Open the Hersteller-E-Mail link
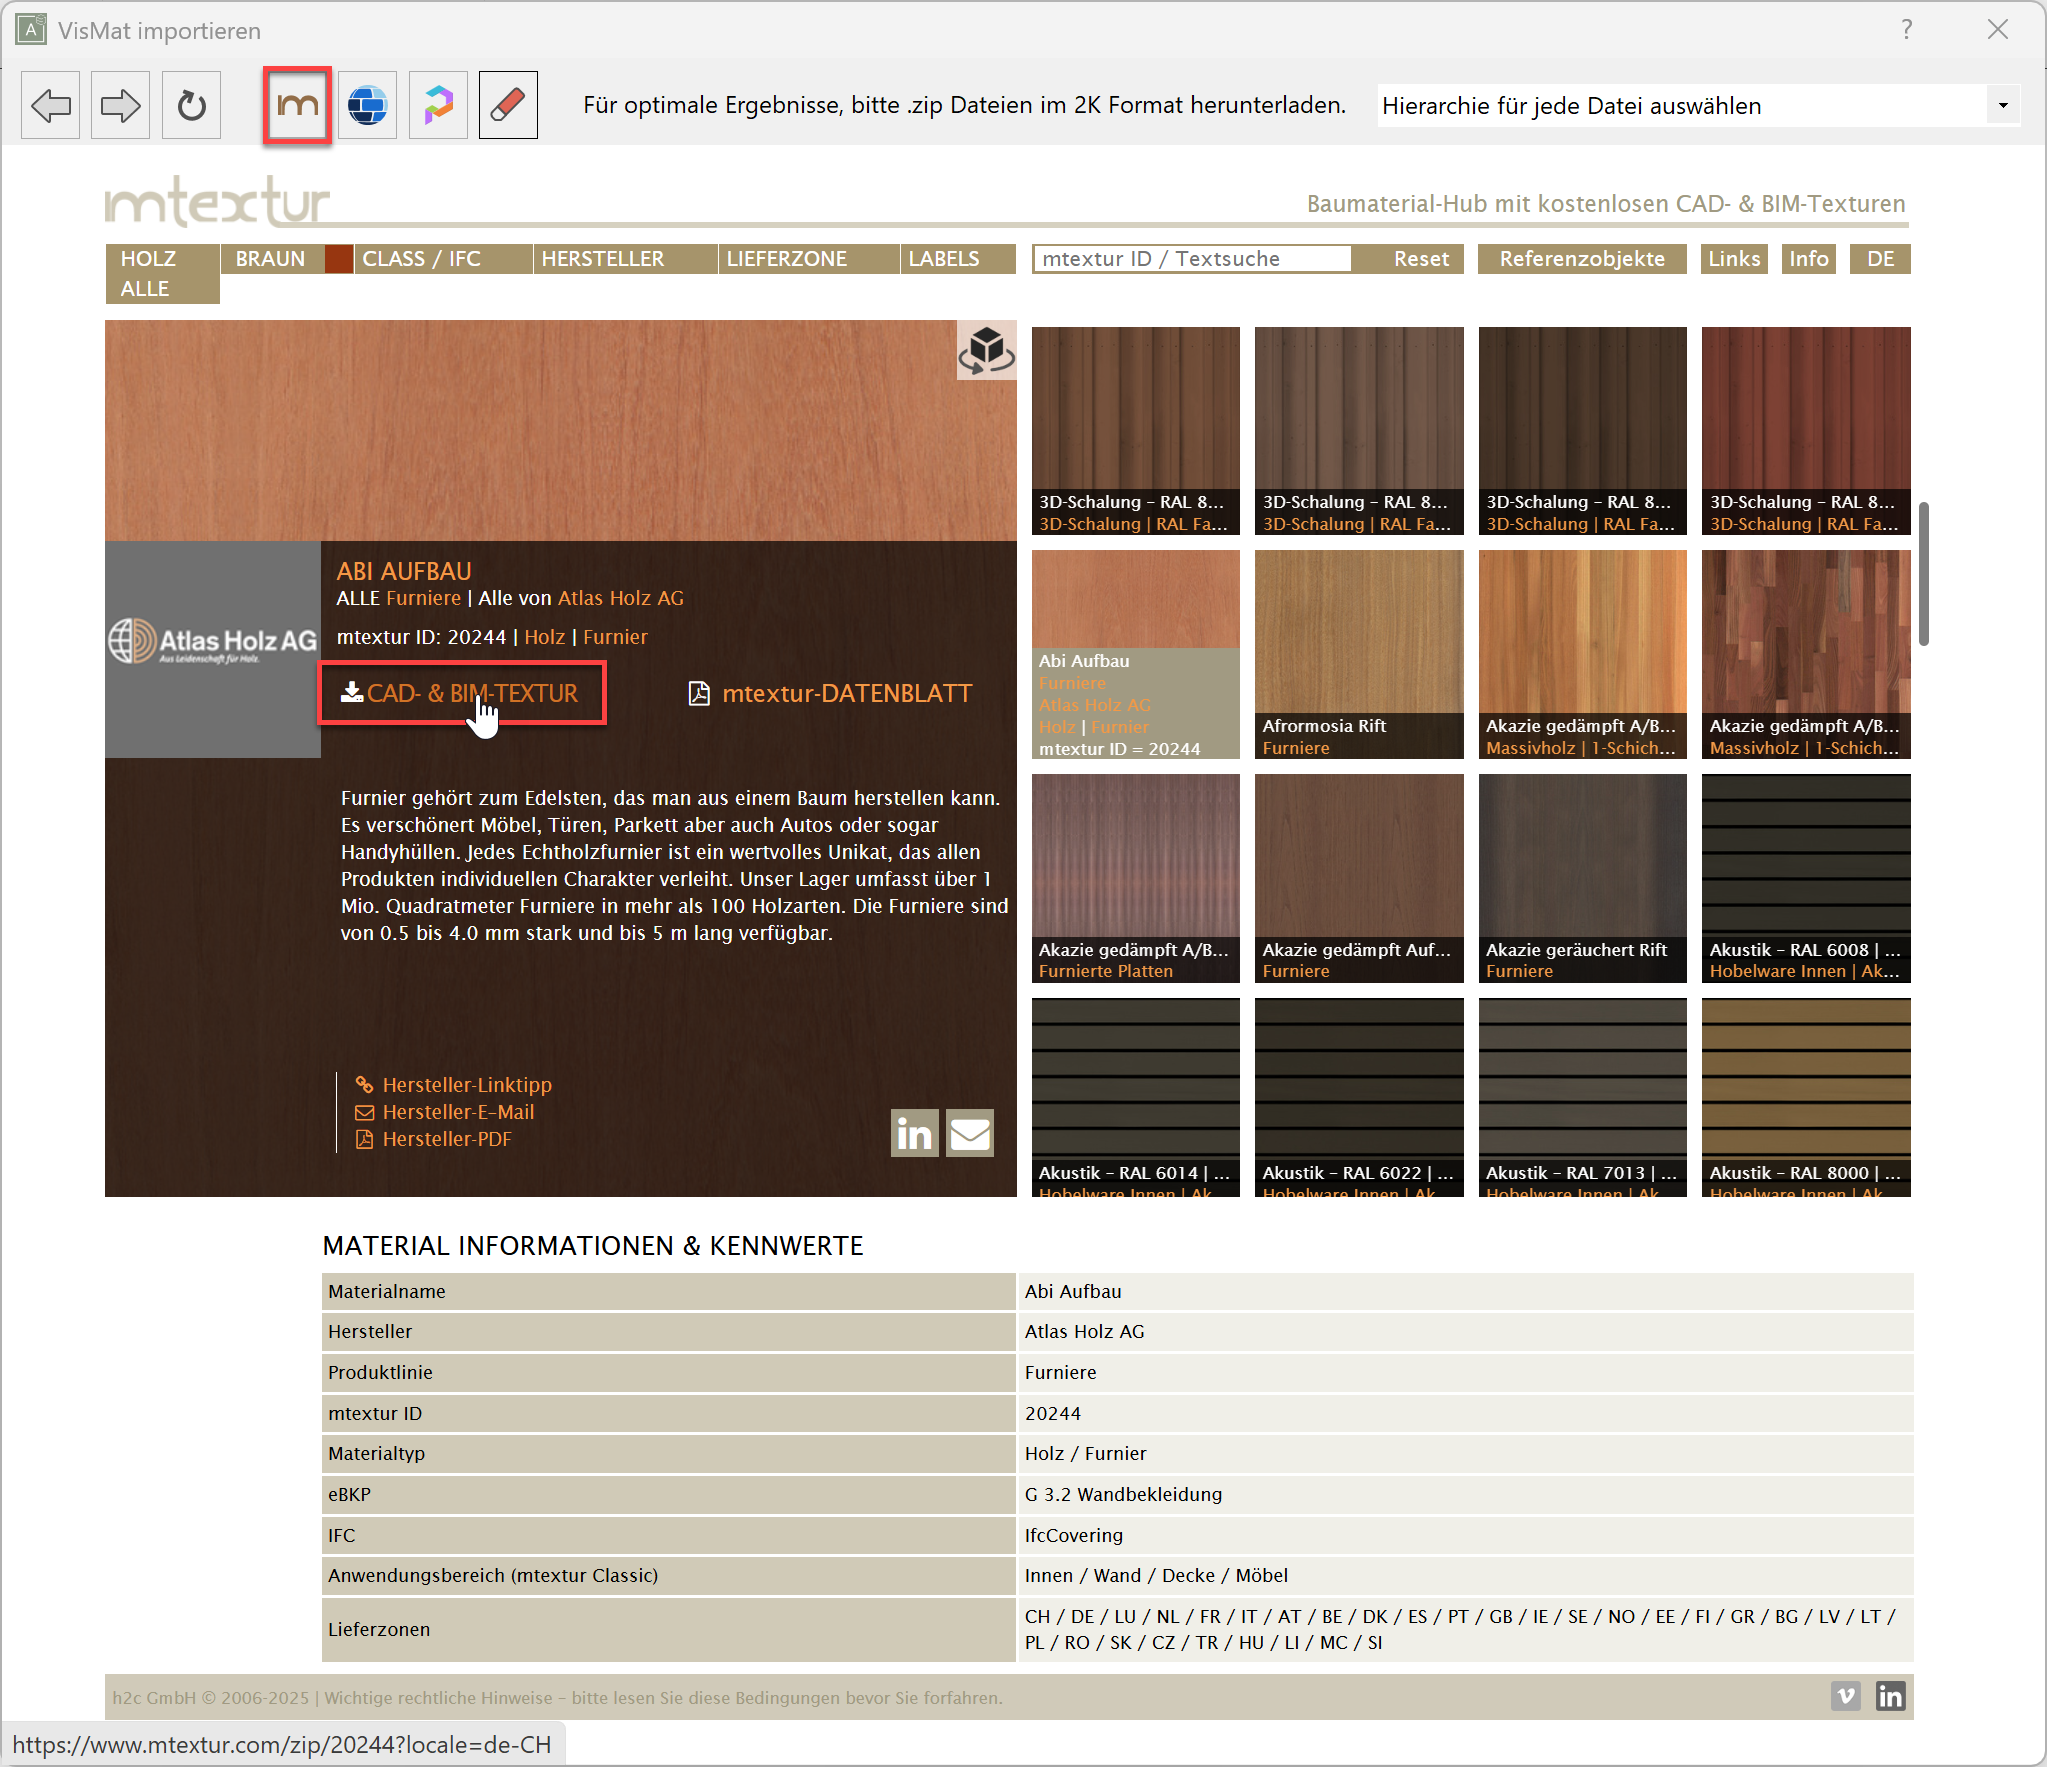The height and width of the screenshot is (1767, 2047). coord(445,1111)
